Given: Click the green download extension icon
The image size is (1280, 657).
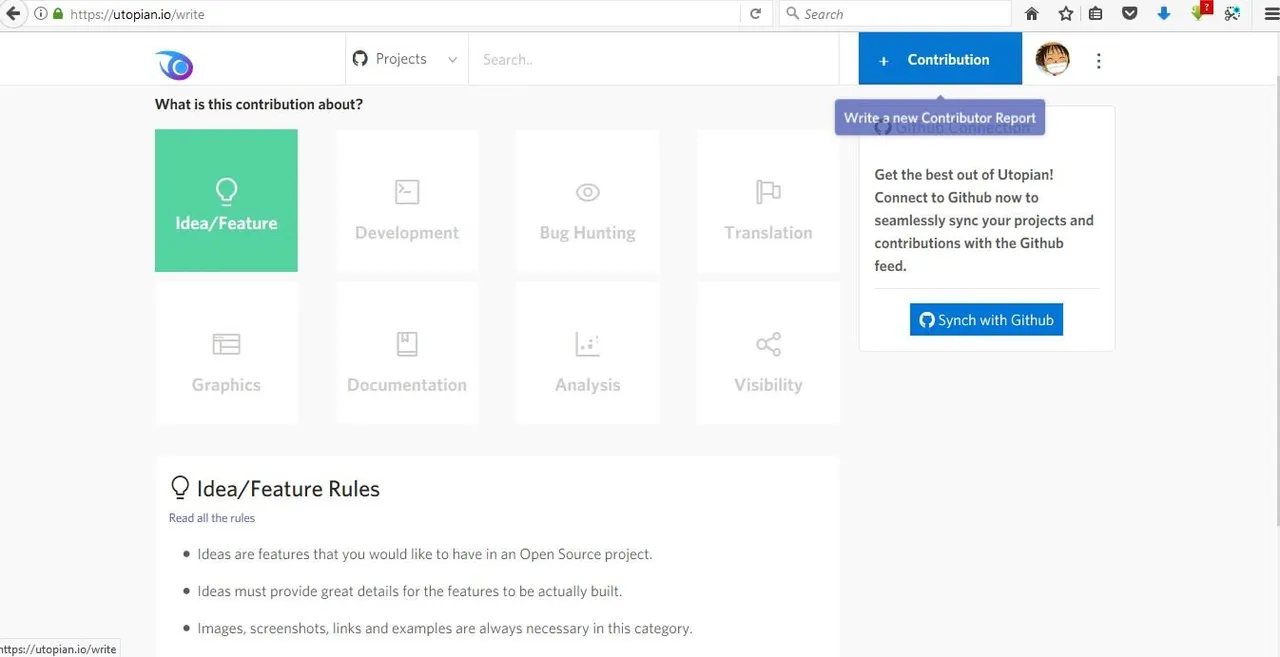Looking at the screenshot, I should tap(1201, 13).
